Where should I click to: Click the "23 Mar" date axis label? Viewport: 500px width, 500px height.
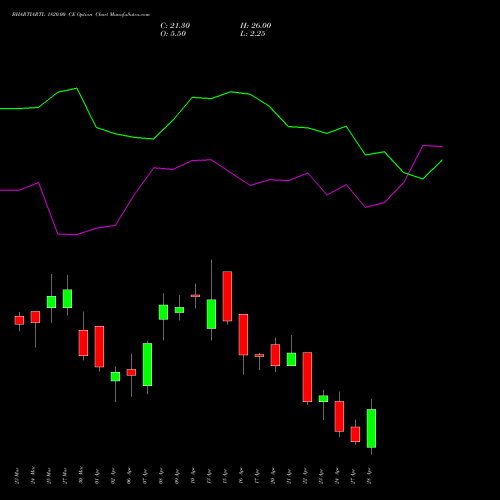[x=17, y=476]
